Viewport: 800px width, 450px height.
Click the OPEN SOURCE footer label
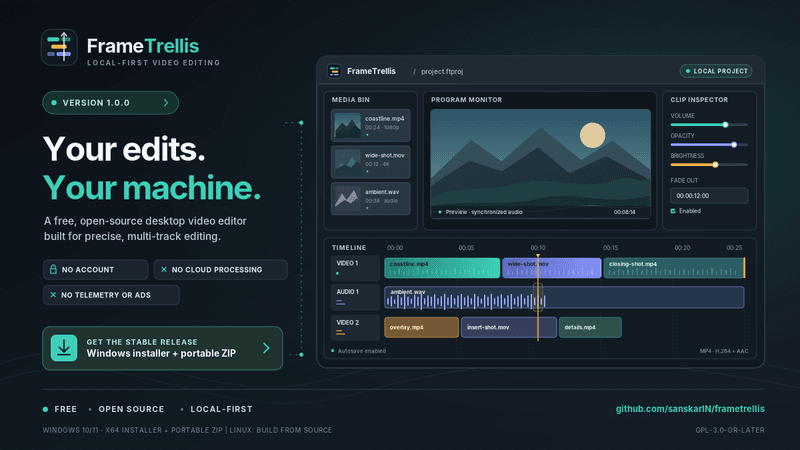tap(131, 409)
